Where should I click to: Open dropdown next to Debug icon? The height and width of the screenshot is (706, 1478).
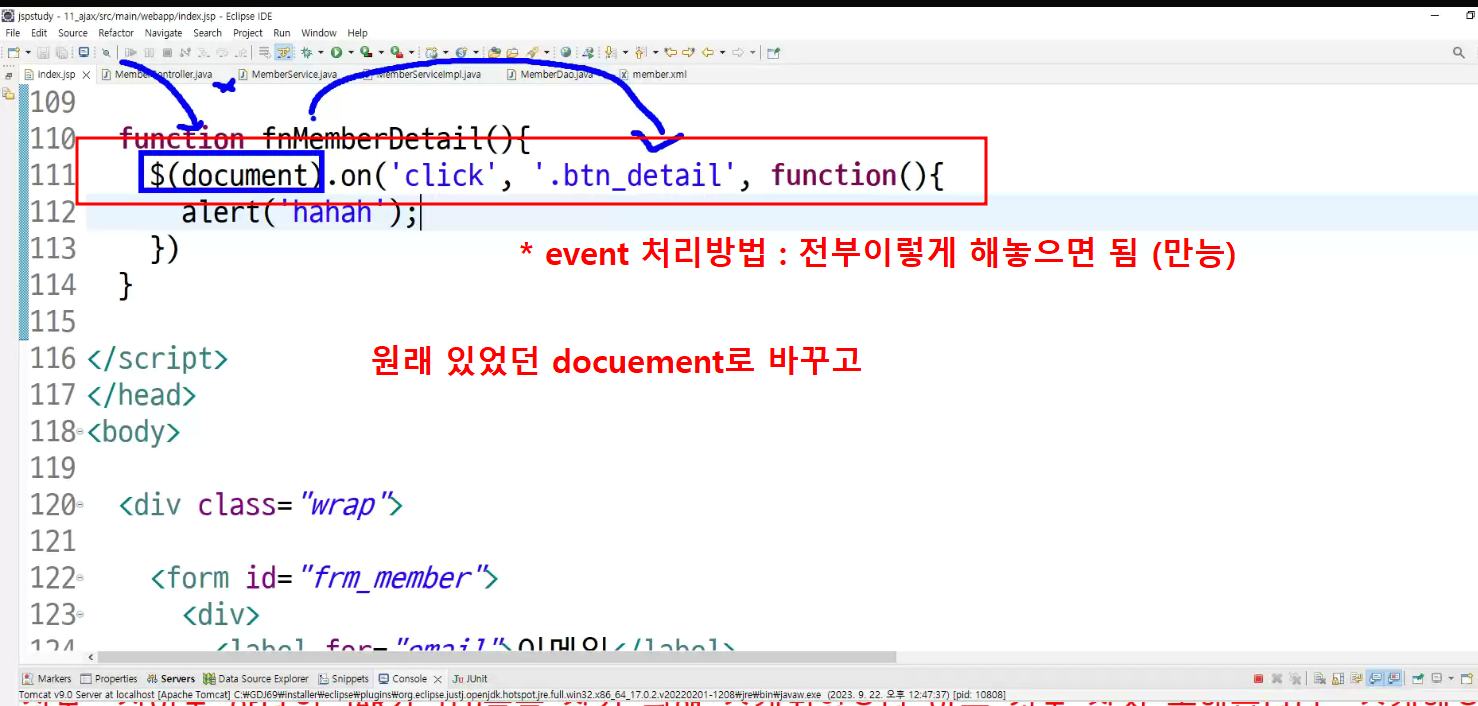click(x=320, y=52)
